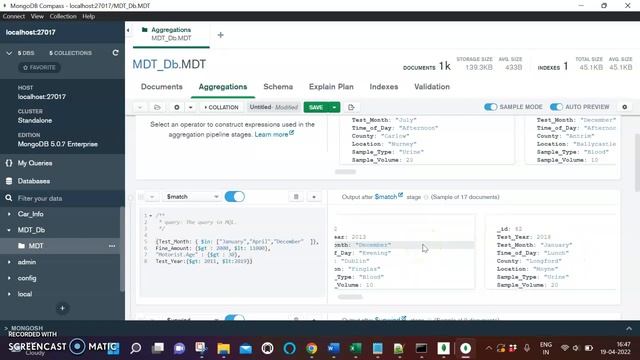Expand Car_Info database
Viewport: 640px width, 360px height.
tap(9, 214)
